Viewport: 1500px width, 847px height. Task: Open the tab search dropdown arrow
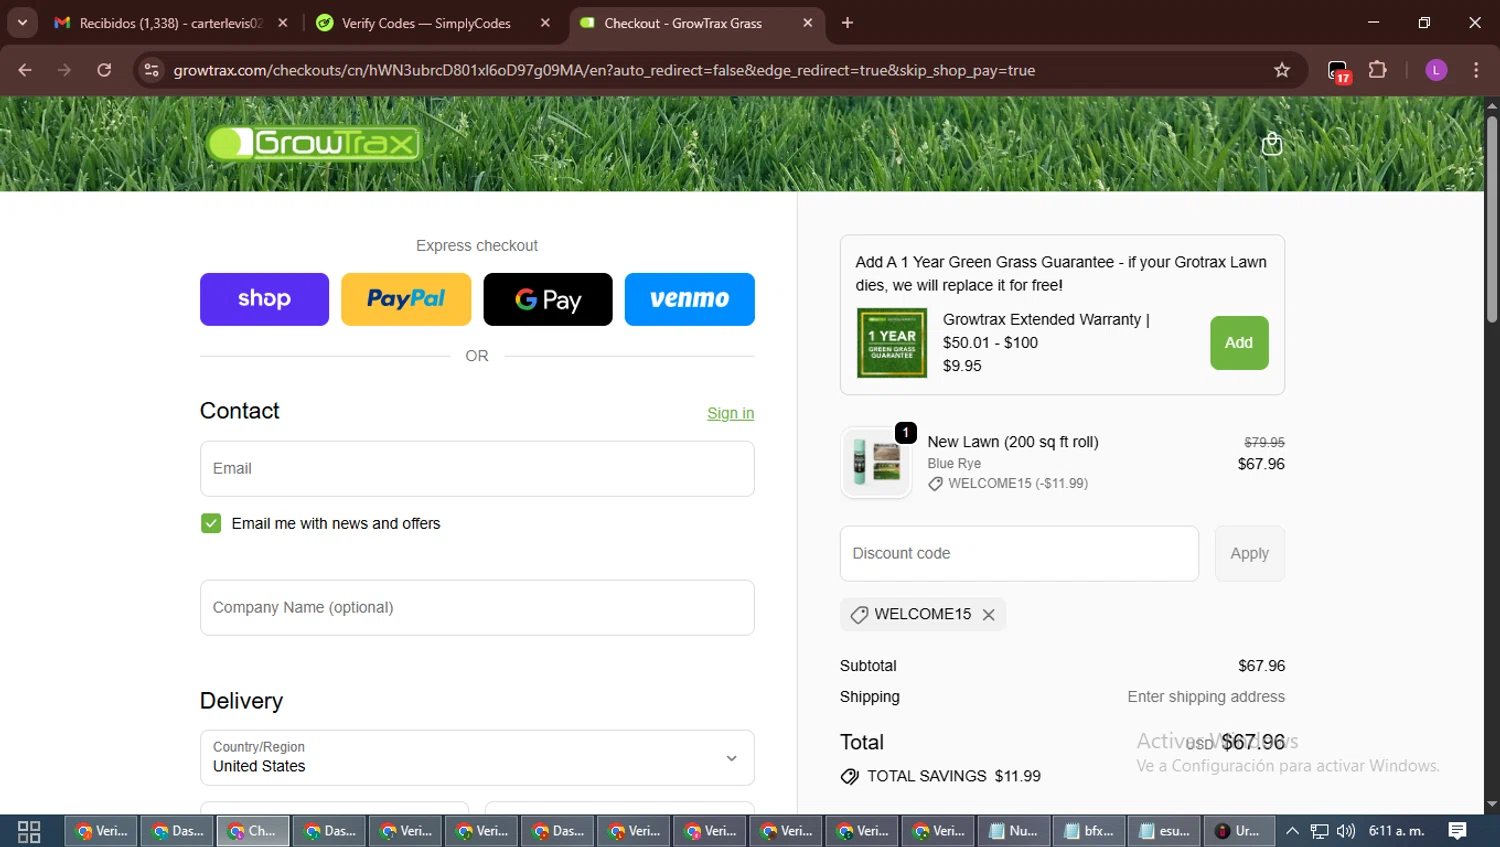click(22, 23)
